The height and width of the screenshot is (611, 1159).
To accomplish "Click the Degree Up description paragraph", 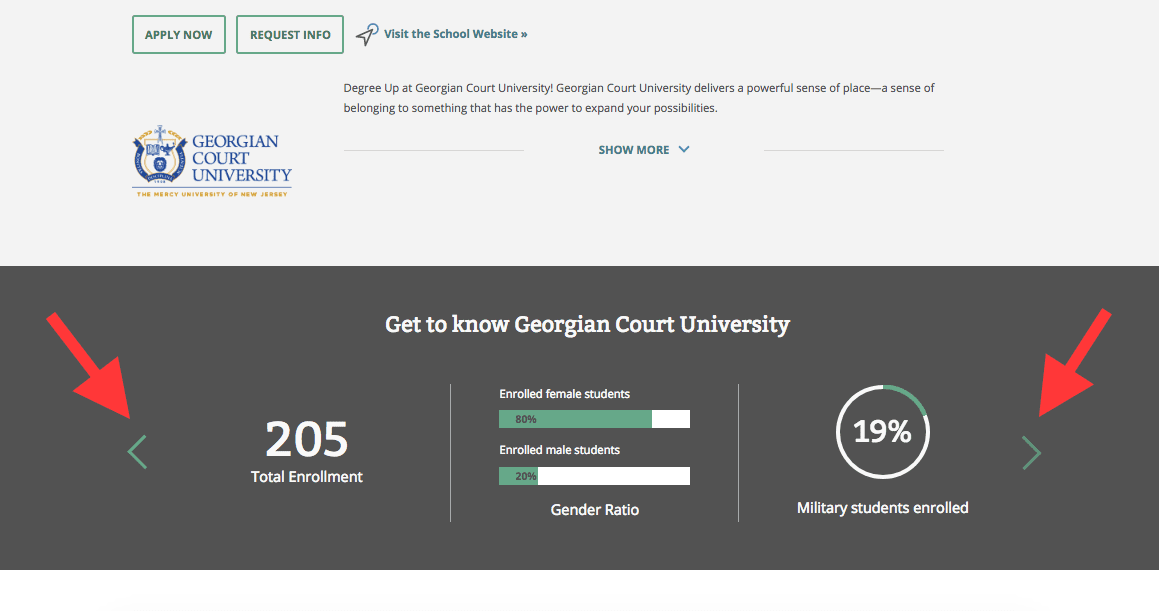I will click(639, 98).
